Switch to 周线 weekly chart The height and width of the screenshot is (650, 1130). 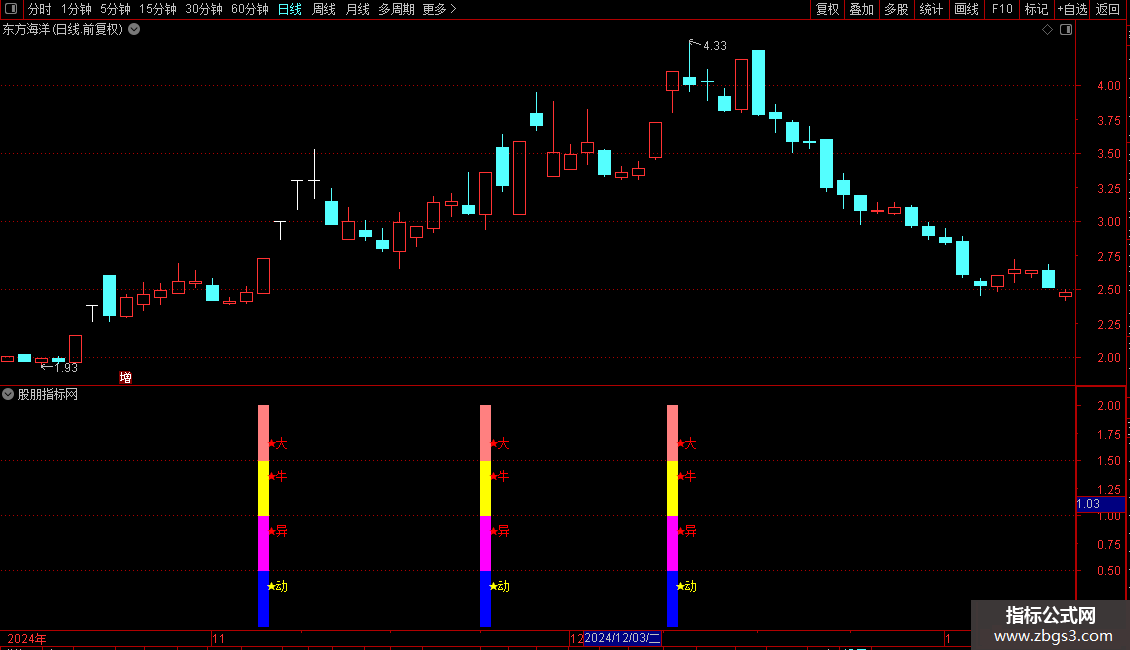click(324, 9)
